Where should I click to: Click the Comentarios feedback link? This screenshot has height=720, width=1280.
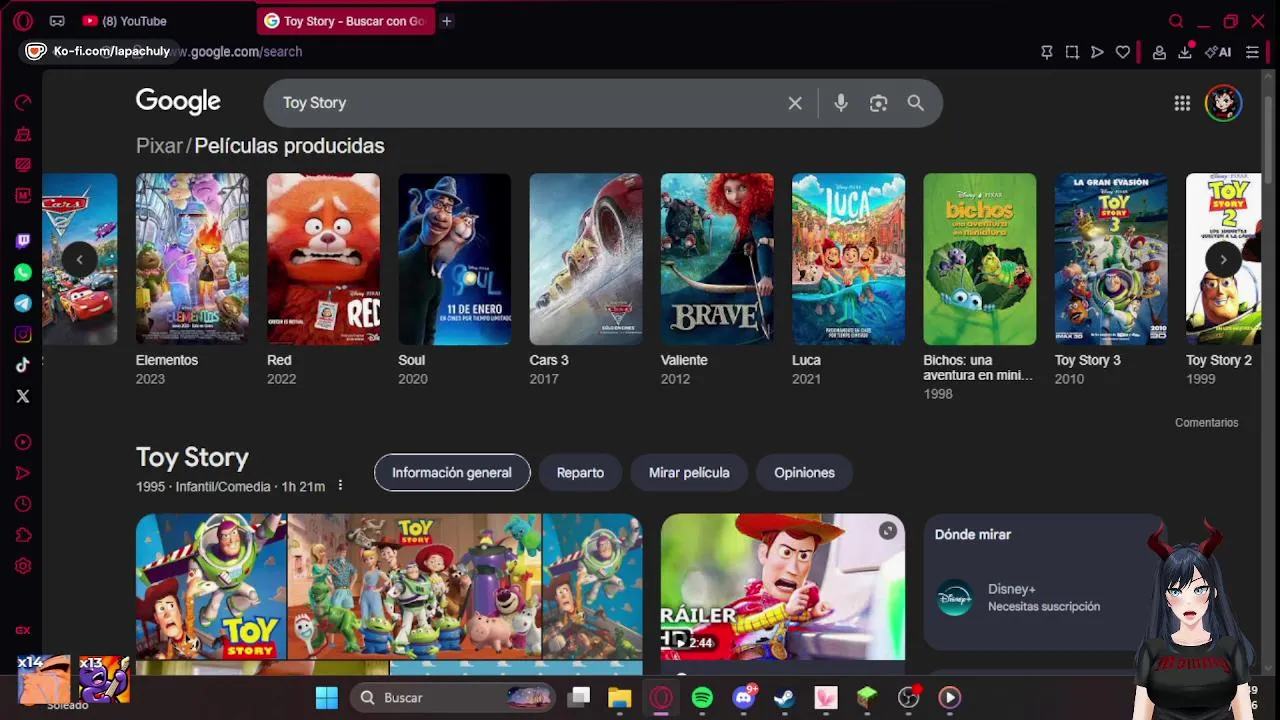coord(1206,423)
